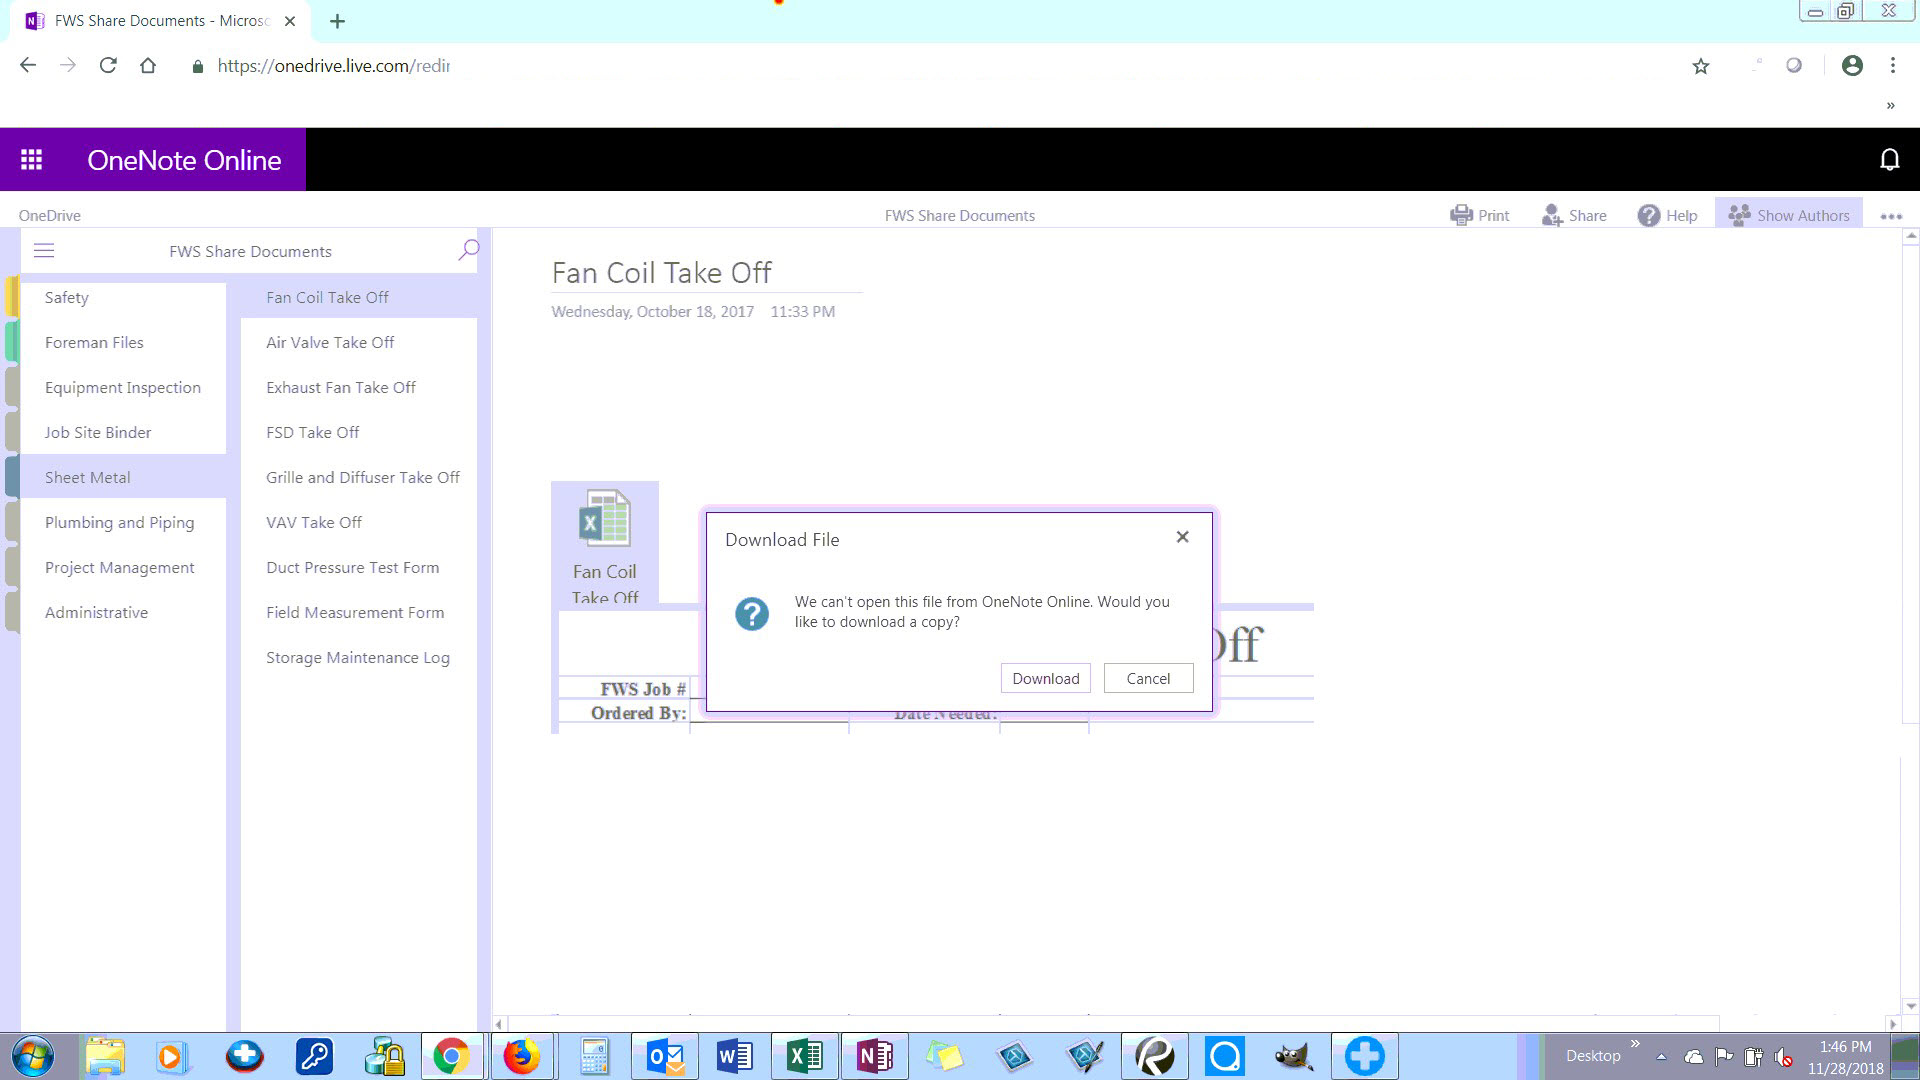Click the Print icon
The height and width of the screenshot is (1080, 1920).
[x=1462, y=215]
